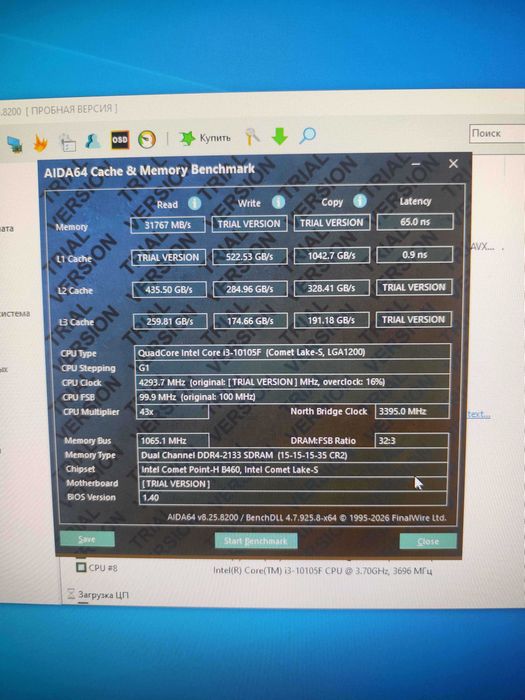
Task: Click Memory Type DDR4-2133 field
Action: (x=293, y=455)
